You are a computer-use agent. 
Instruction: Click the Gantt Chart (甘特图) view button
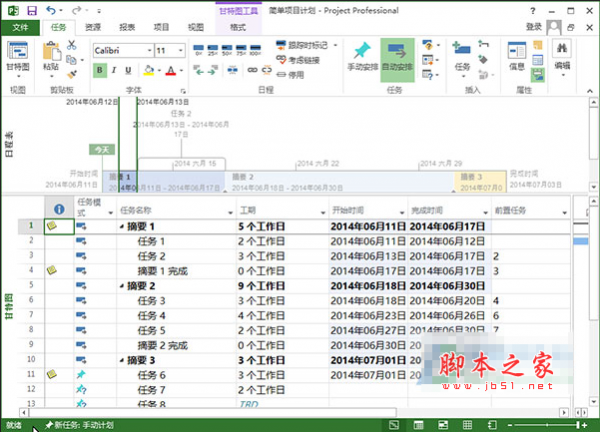coord(17,56)
